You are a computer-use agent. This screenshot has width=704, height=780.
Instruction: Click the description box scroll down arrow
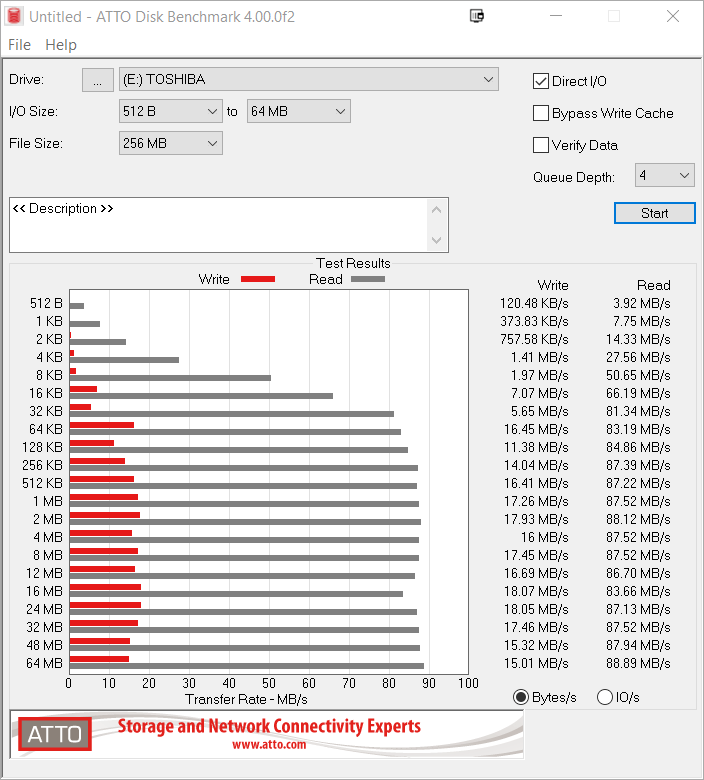click(436, 240)
